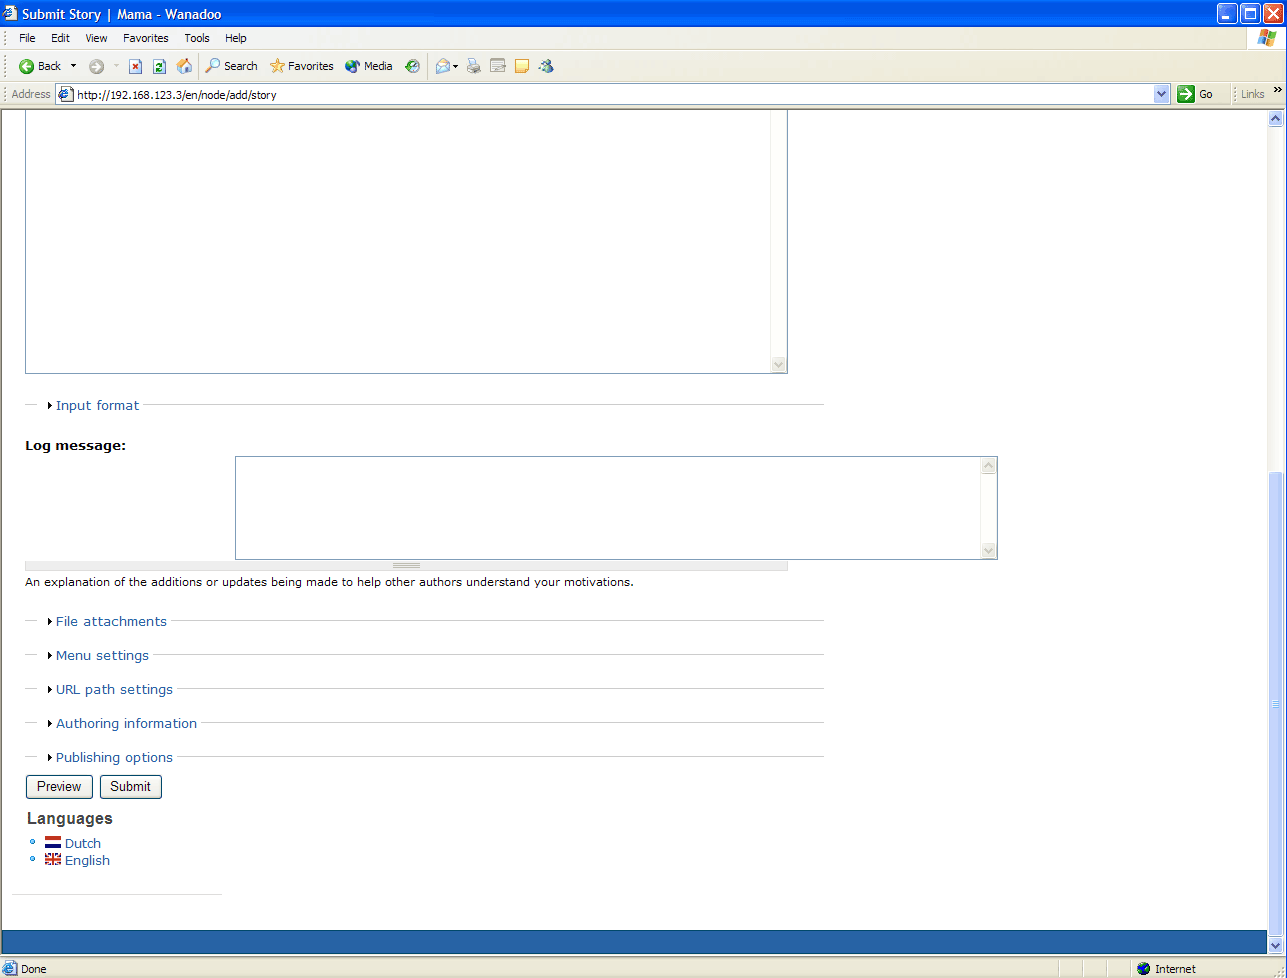This screenshot has height=978, width=1287.
Task: Click the Preview button
Action: (59, 787)
